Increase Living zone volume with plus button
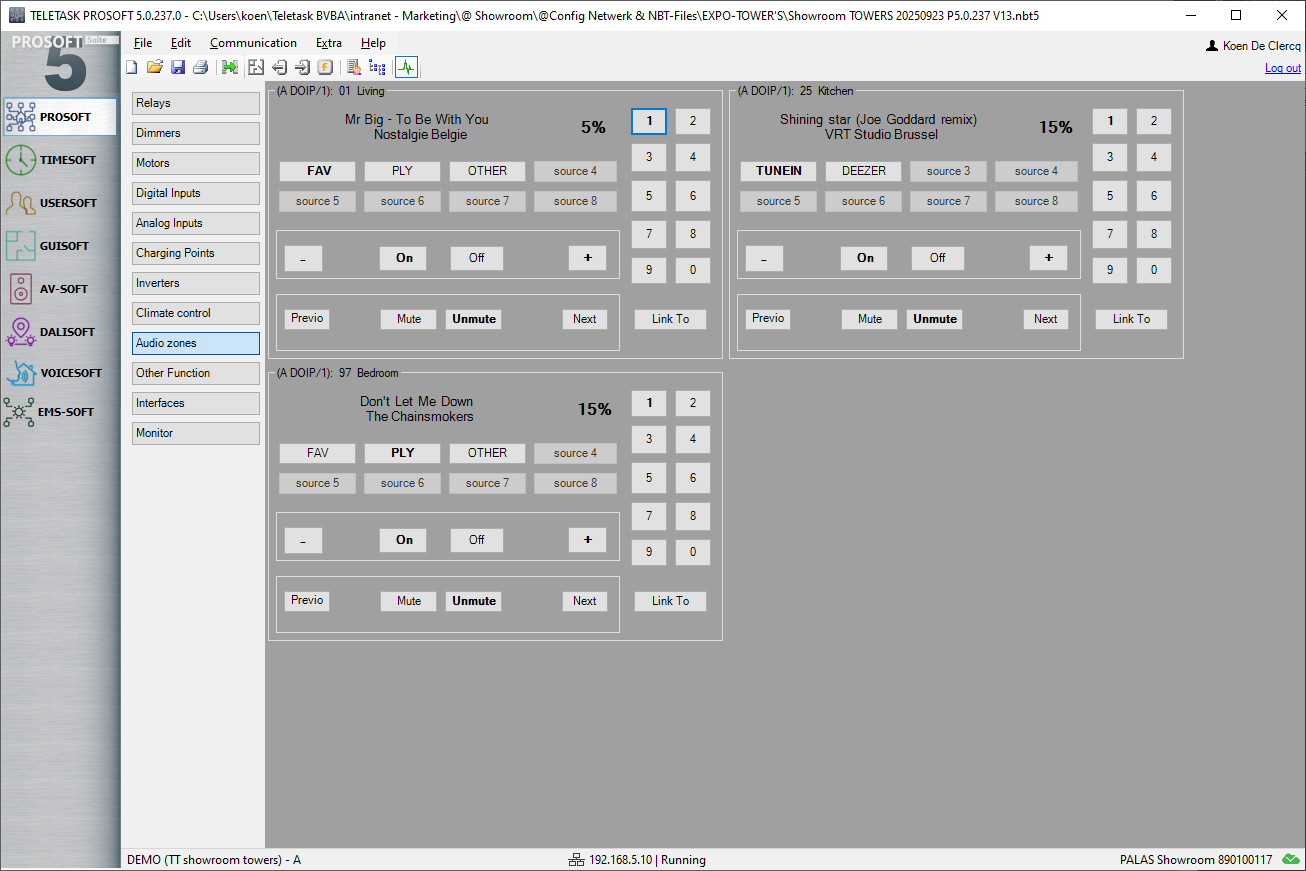The image size is (1306, 871). point(587,258)
